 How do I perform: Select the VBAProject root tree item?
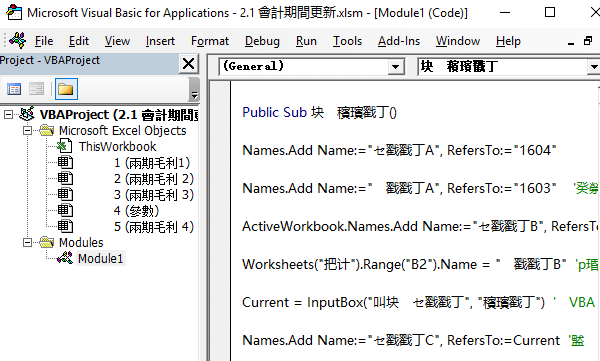[x=119, y=114]
